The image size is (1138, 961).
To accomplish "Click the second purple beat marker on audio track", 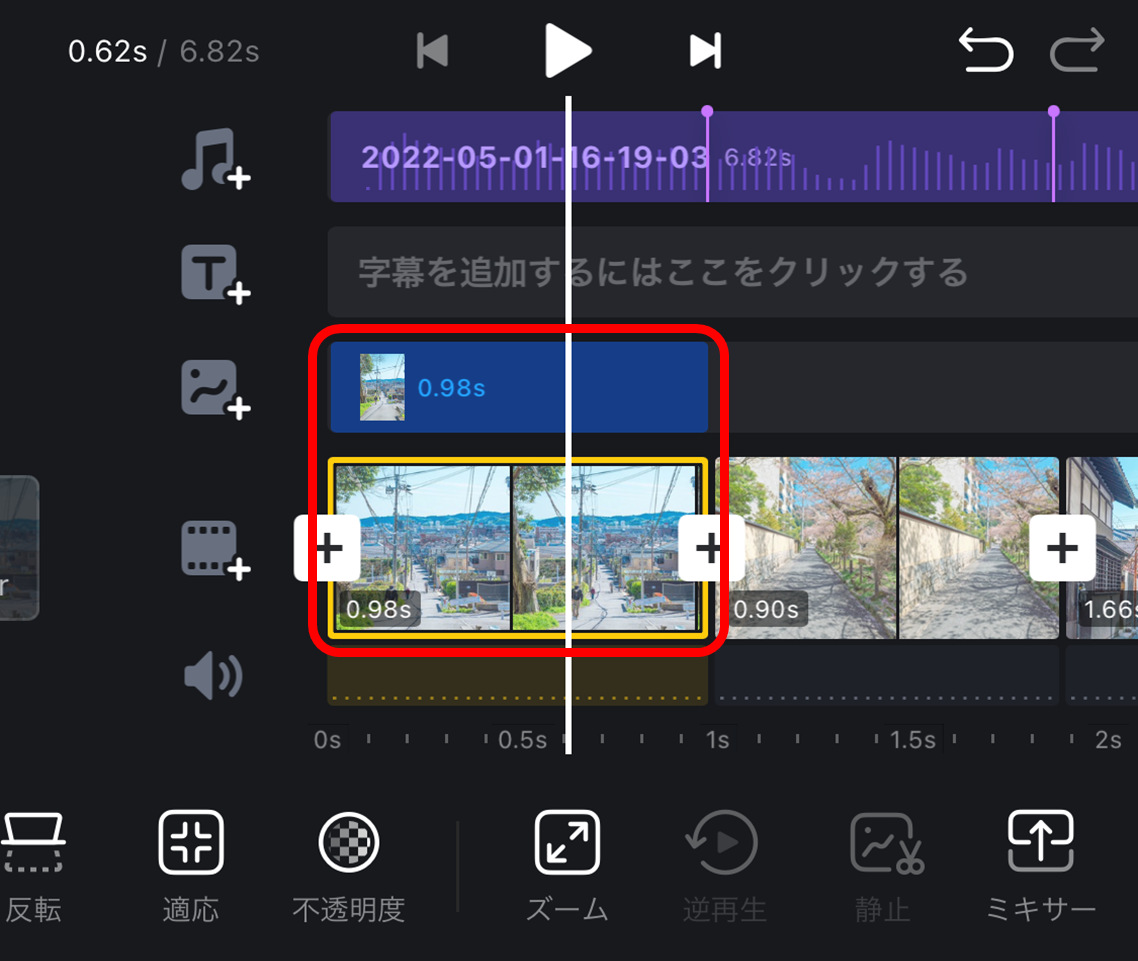I will click(x=1054, y=112).
